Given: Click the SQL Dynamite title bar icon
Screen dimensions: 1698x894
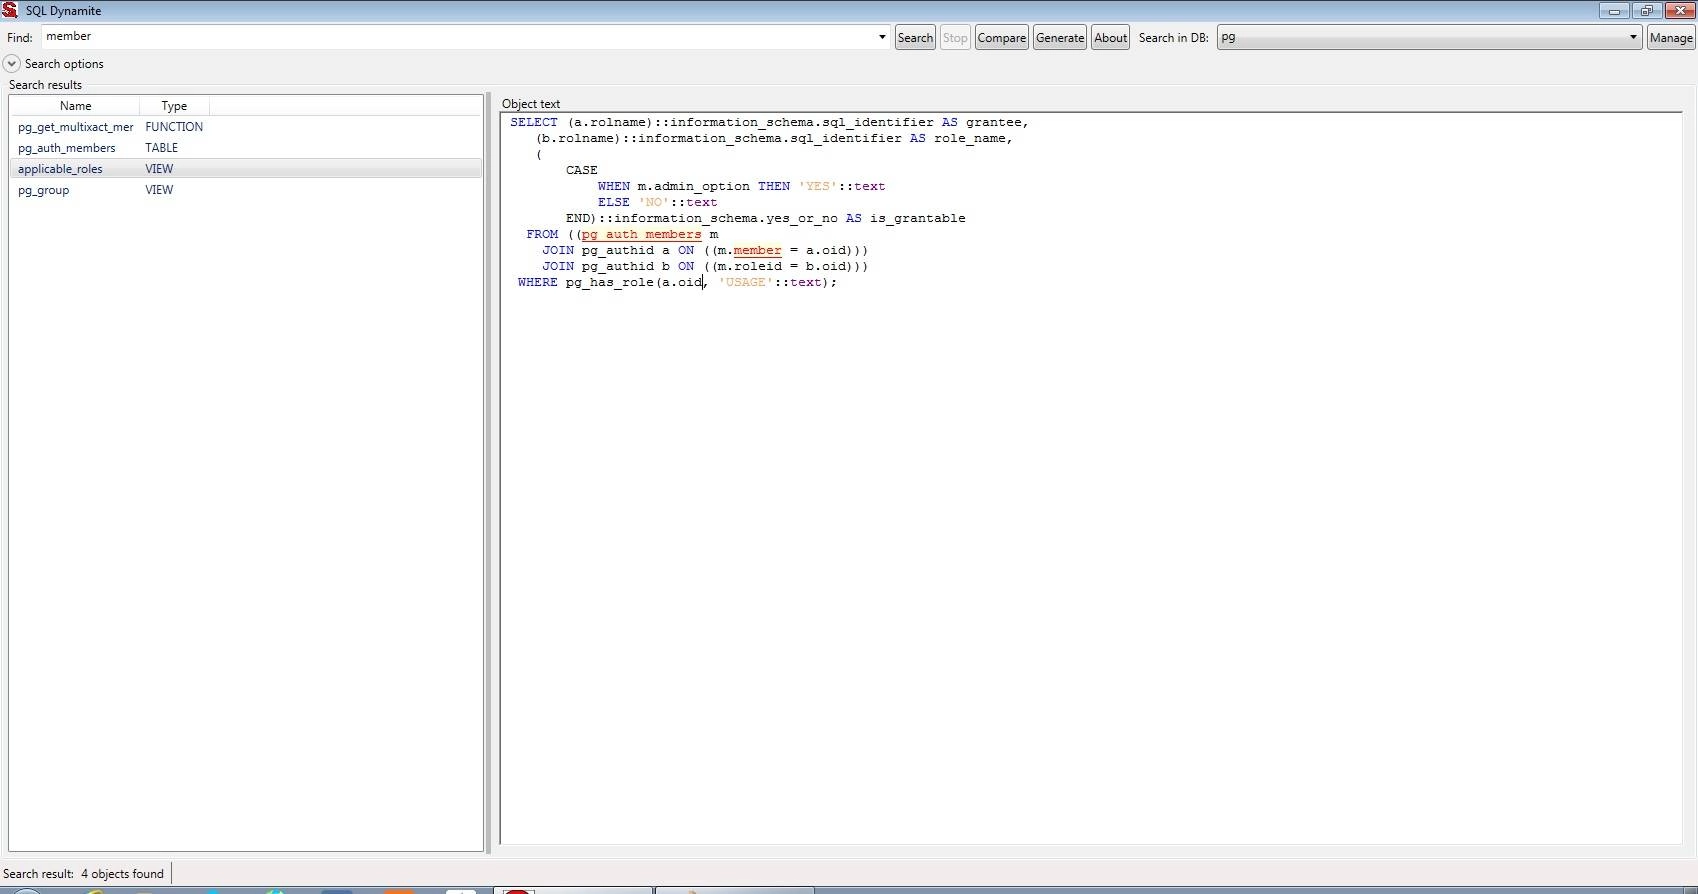Looking at the screenshot, I should pyautogui.click(x=10, y=10).
